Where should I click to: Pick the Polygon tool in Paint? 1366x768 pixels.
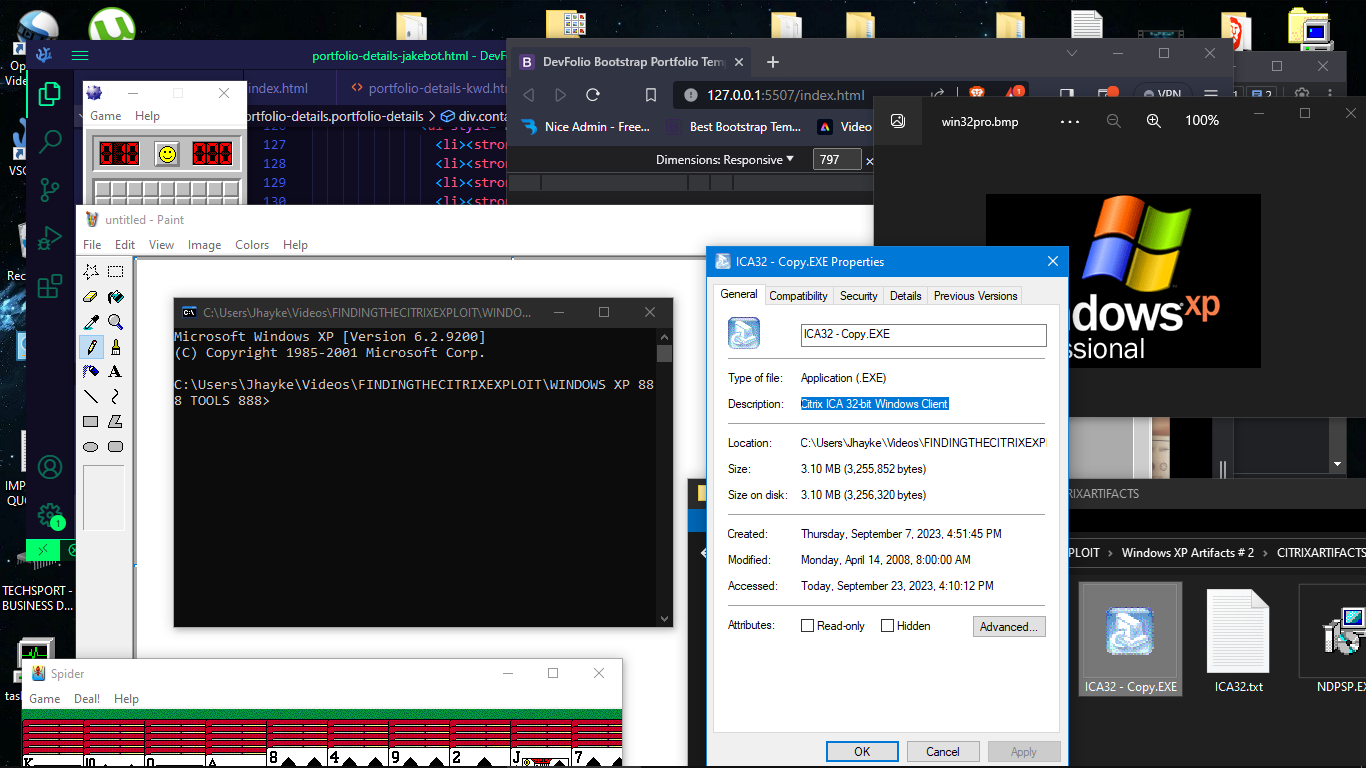click(x=116, y=422)
